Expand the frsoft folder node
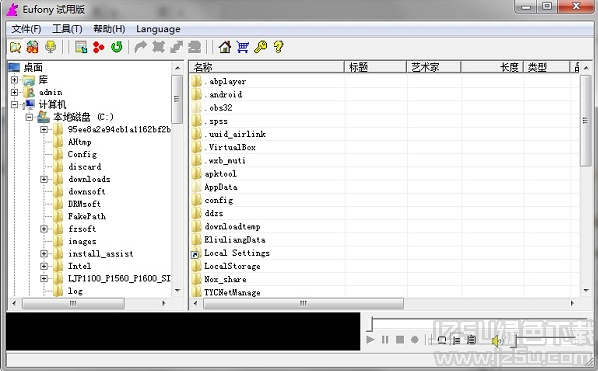The image size is (598, 371). pyautogui.click(x=44, y=229)
